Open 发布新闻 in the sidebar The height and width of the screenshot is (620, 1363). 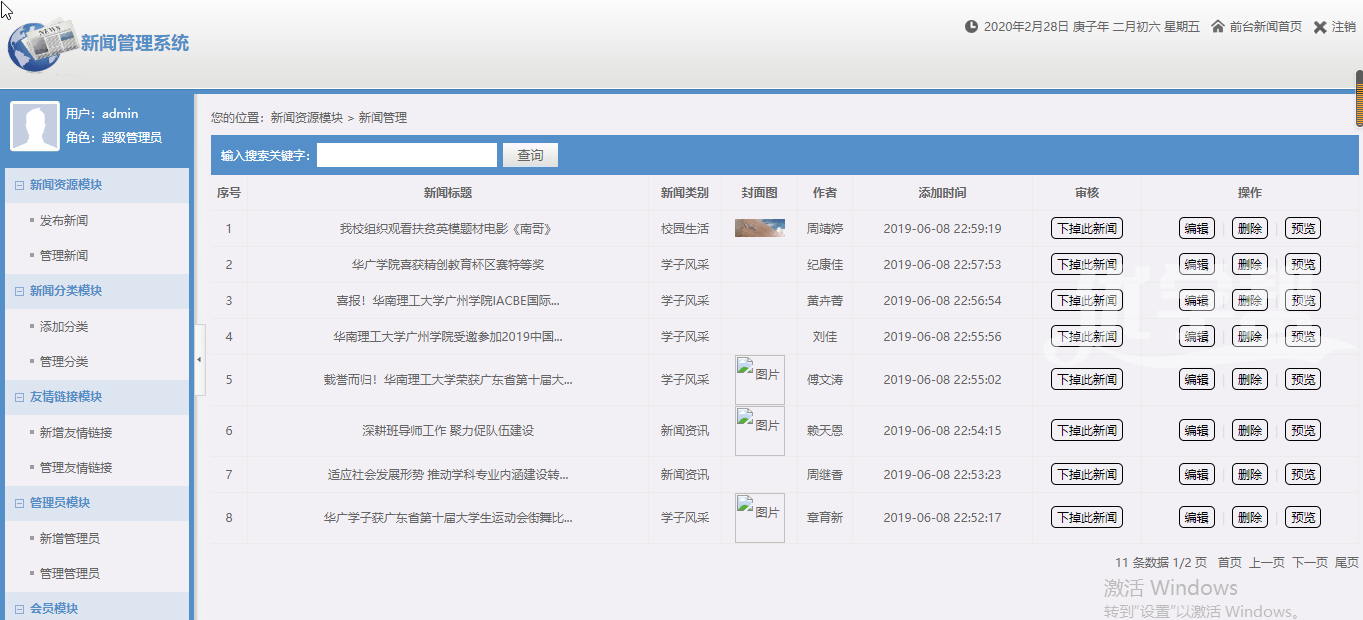pyautogui.click(x=64, y=221)
